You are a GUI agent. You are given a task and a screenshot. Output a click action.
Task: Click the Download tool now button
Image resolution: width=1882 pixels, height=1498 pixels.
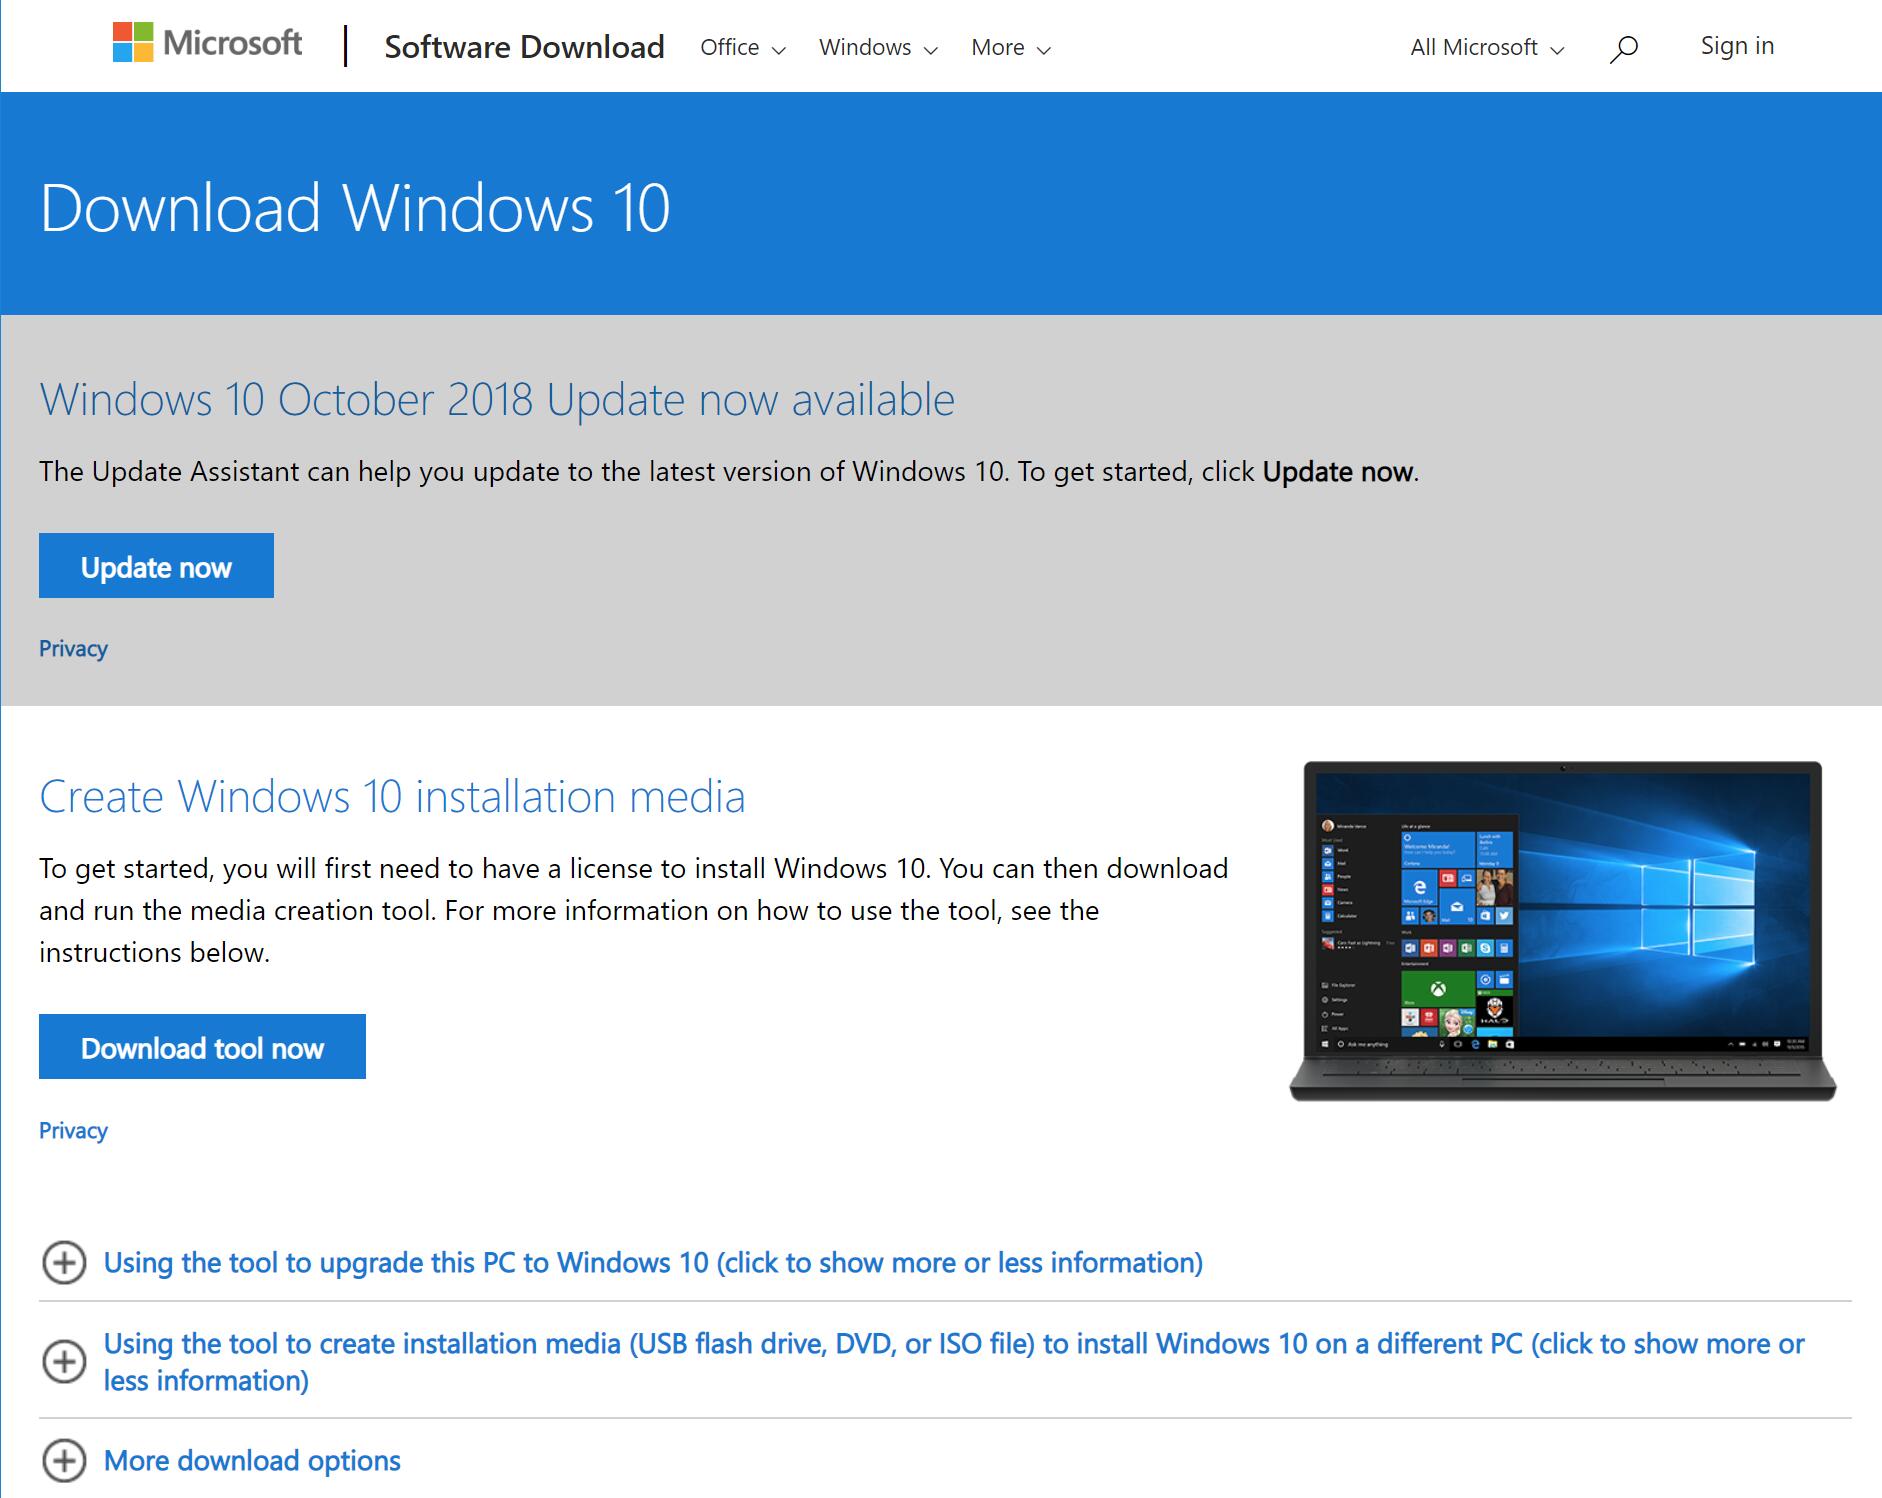tap(202, 1047)
